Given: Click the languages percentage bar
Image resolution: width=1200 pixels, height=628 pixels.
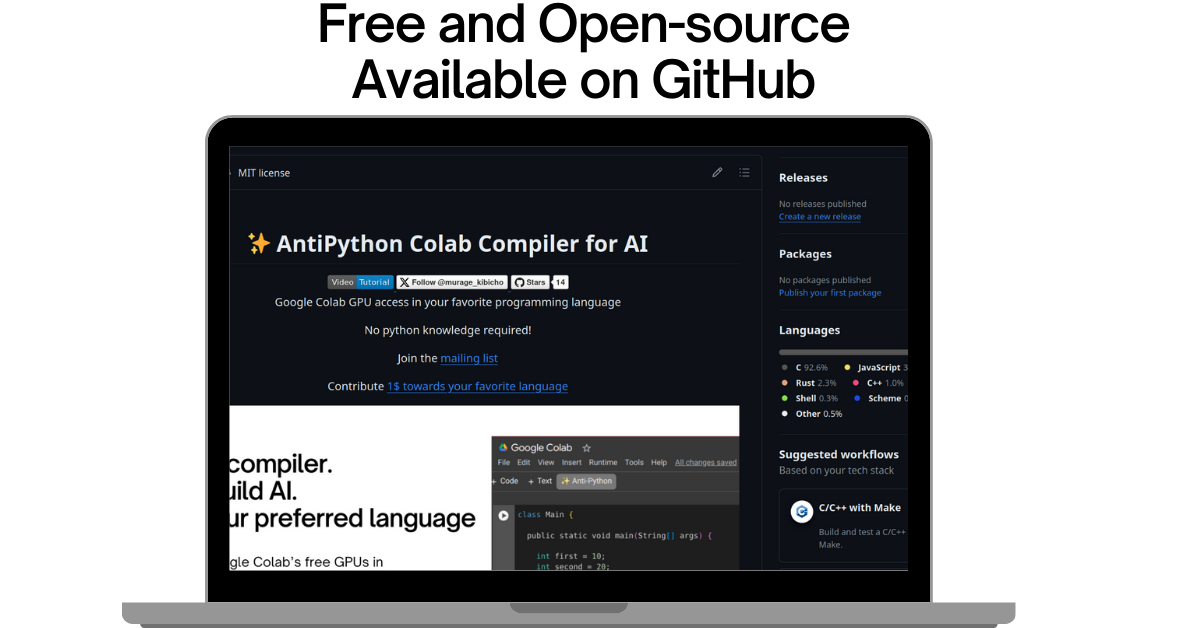Looking at the screenshot, I should coord(843,352).
